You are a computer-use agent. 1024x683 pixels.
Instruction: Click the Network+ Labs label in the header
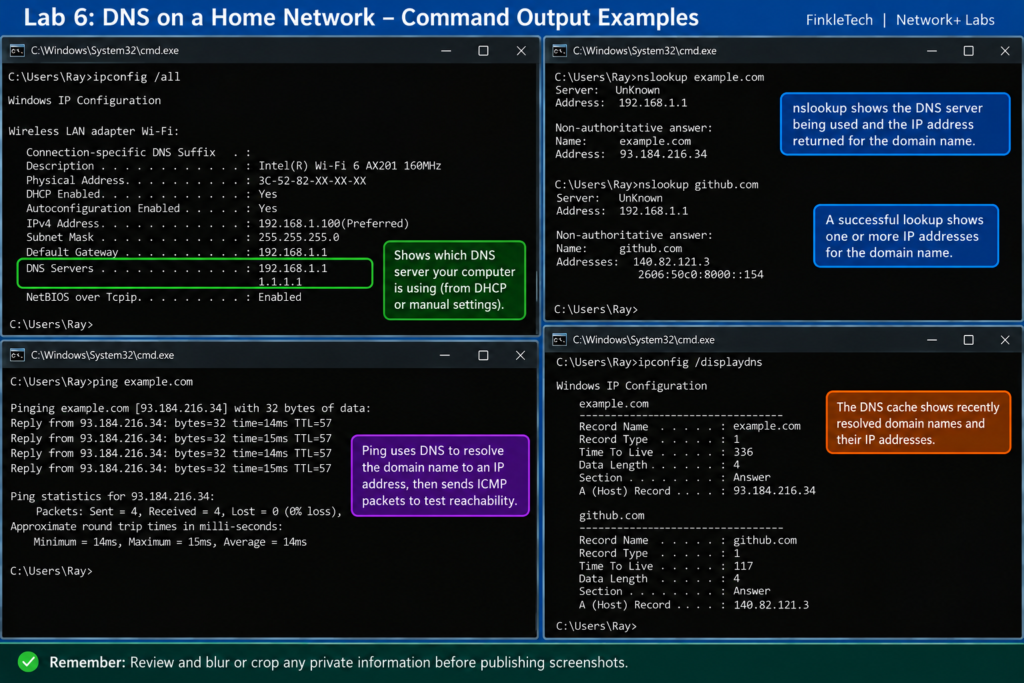[x=945, y=20]
